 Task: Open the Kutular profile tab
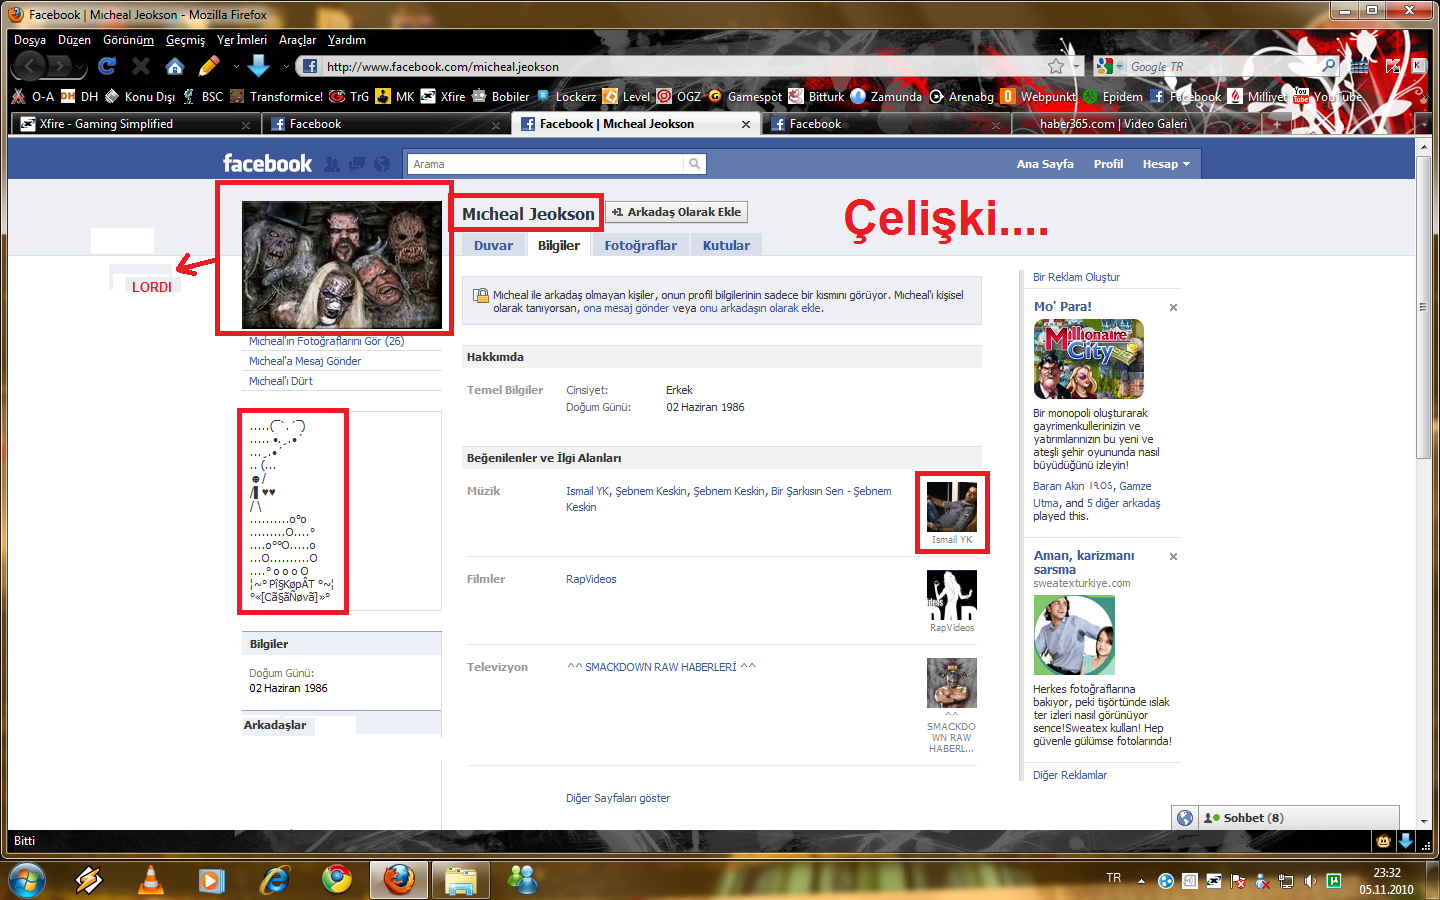coord(726,245)
